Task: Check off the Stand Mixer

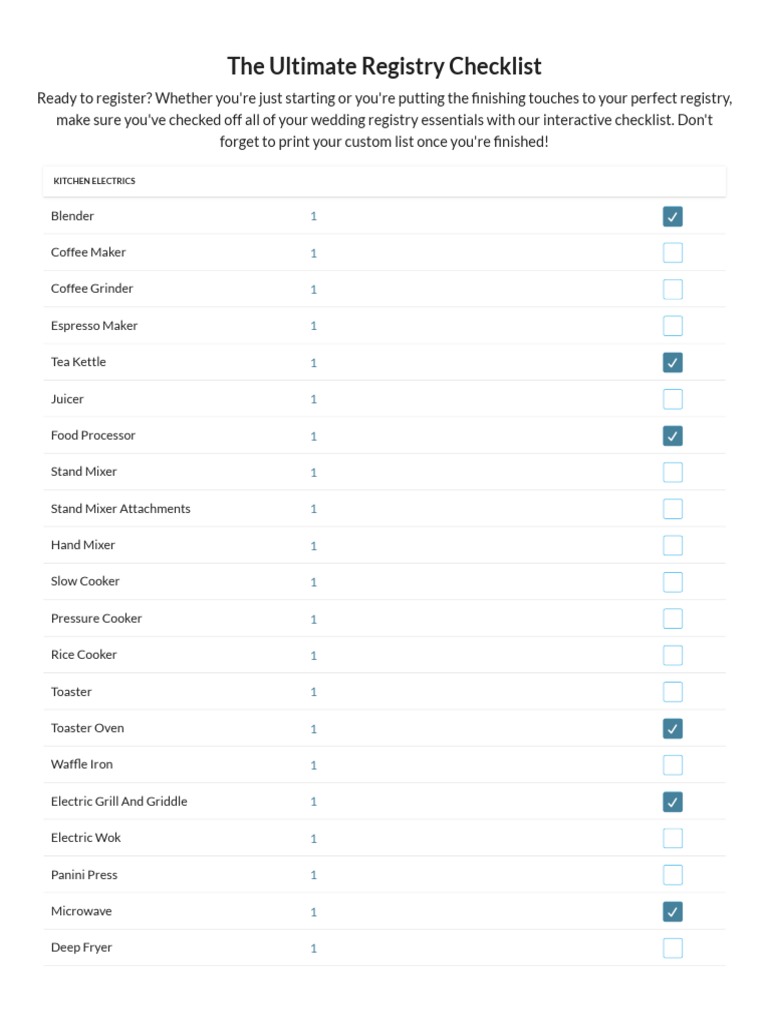Action: pos(673,472)
